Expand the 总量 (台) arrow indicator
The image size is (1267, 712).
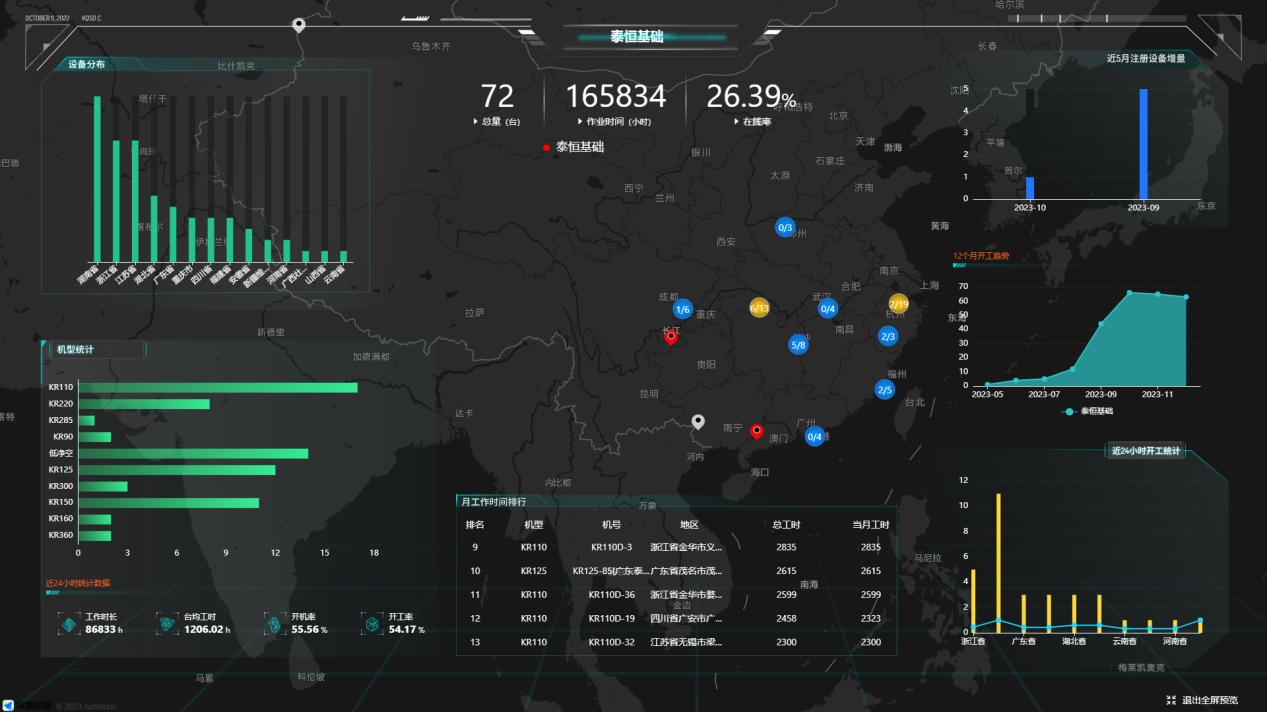pyautogui.click(x=476, y=121)
